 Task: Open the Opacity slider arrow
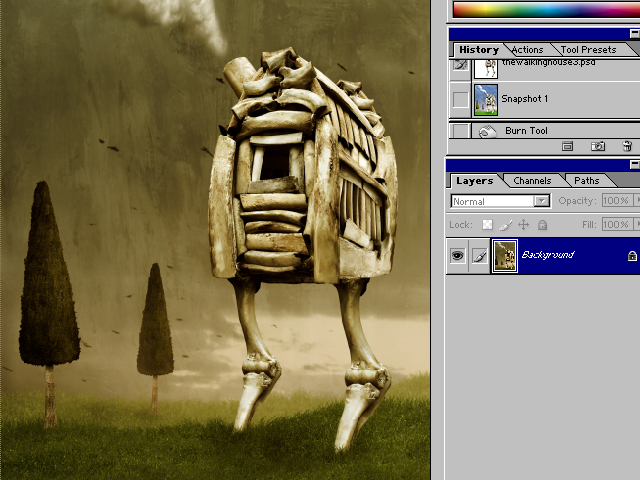636,201
